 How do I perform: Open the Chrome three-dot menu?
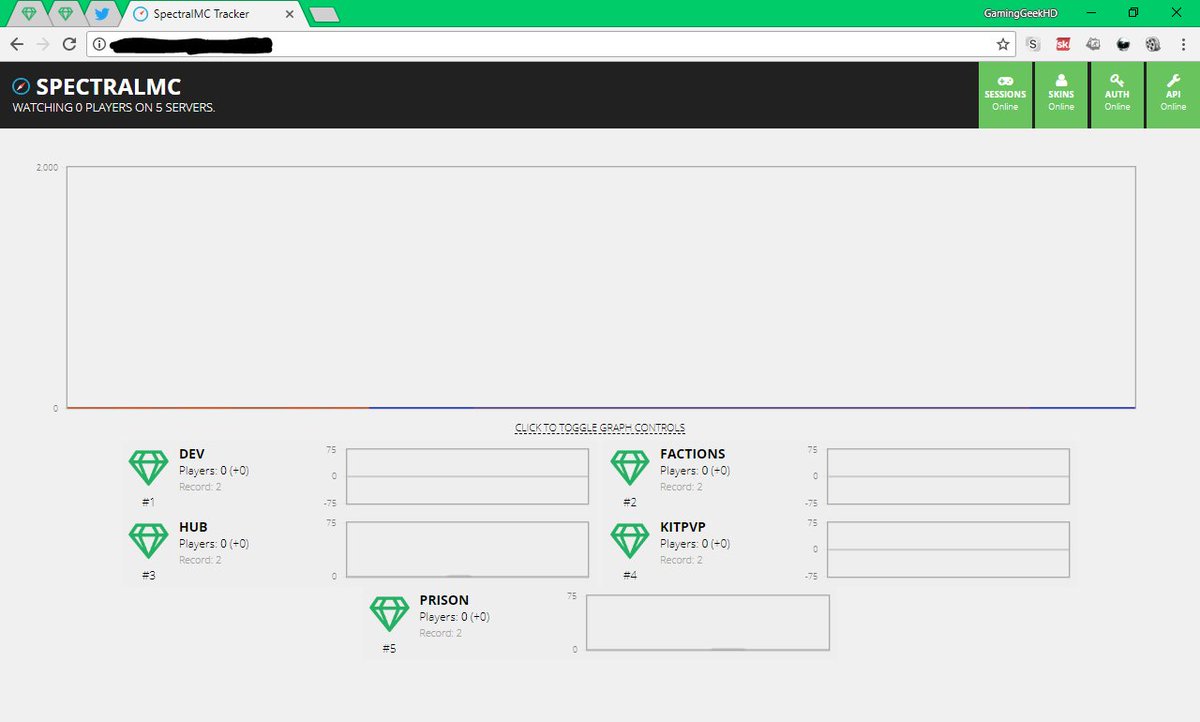click(1183, 44)
